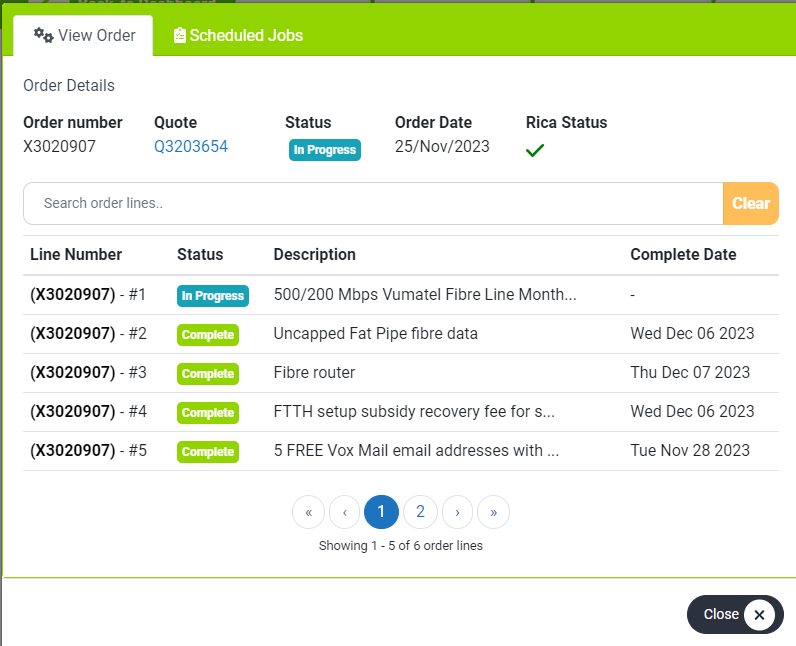This screenshot has width=796, height=646.
Task: Click the order number X3020907 value
Action: (59, 147)
